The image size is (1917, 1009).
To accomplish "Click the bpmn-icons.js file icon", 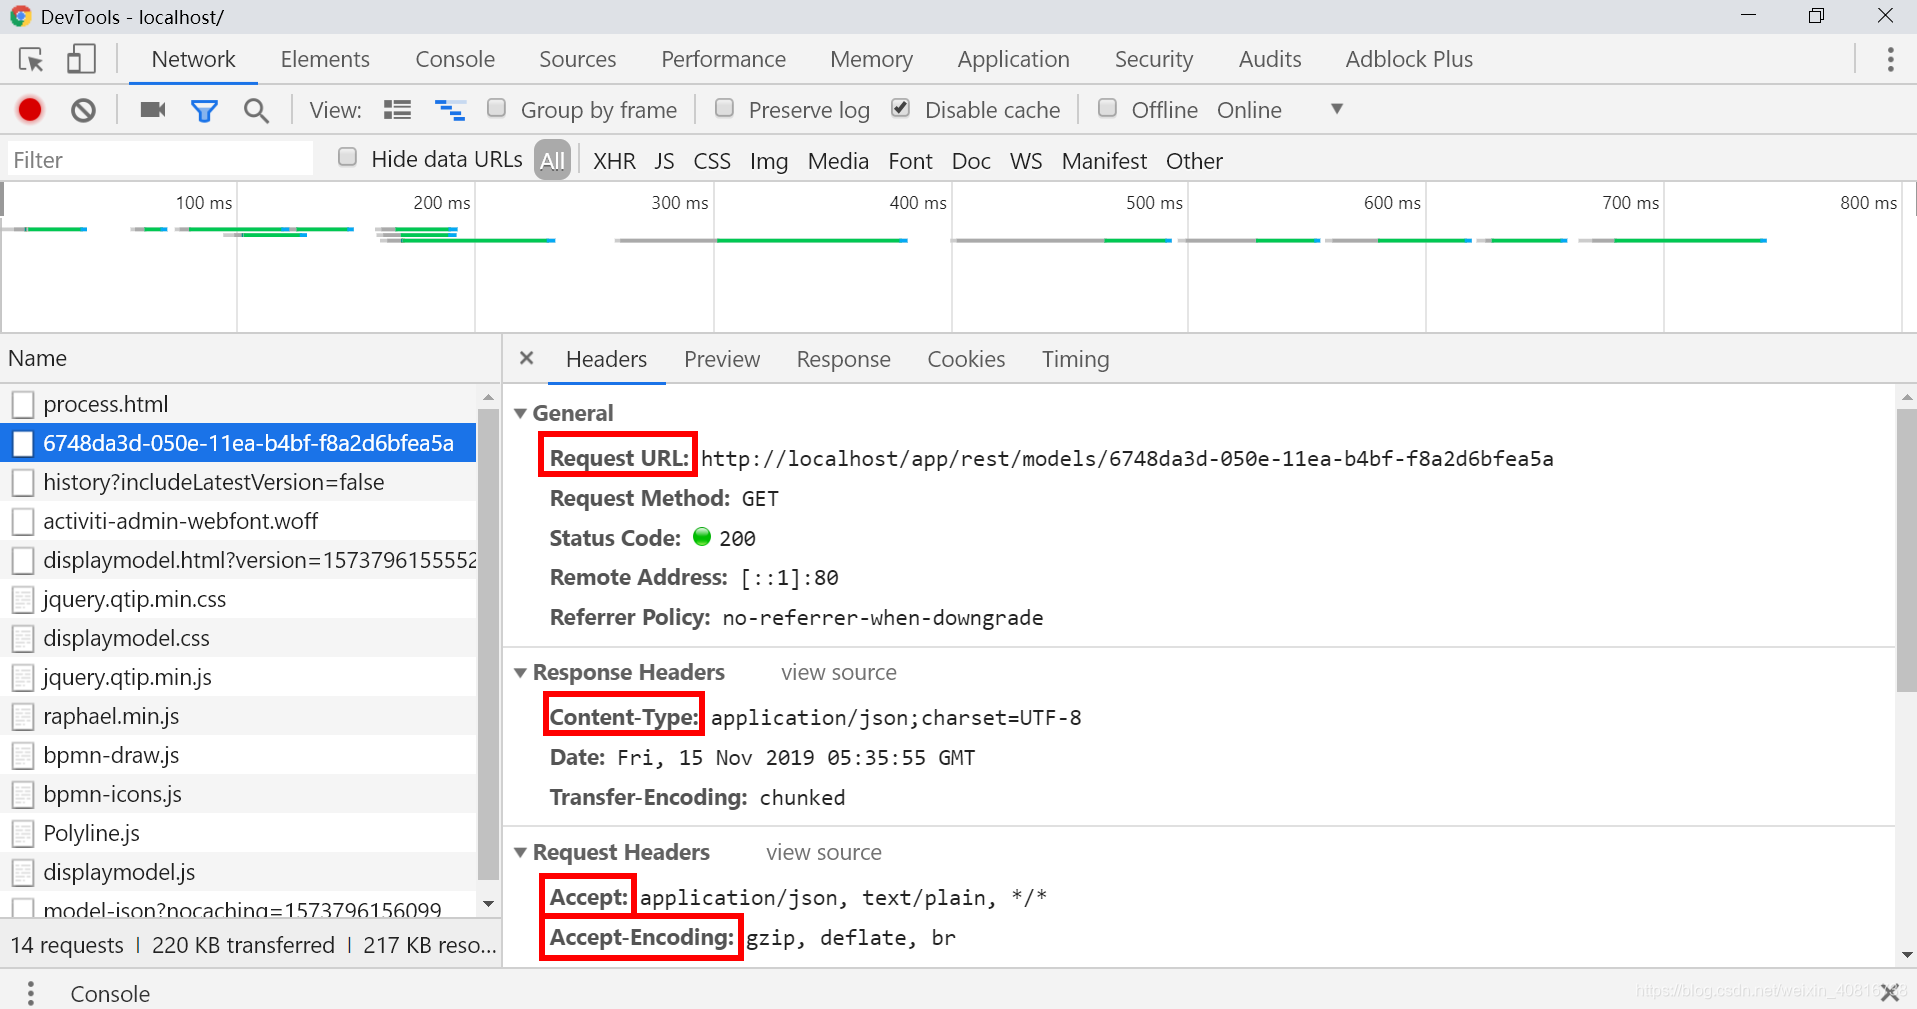I will coord(23,794).
